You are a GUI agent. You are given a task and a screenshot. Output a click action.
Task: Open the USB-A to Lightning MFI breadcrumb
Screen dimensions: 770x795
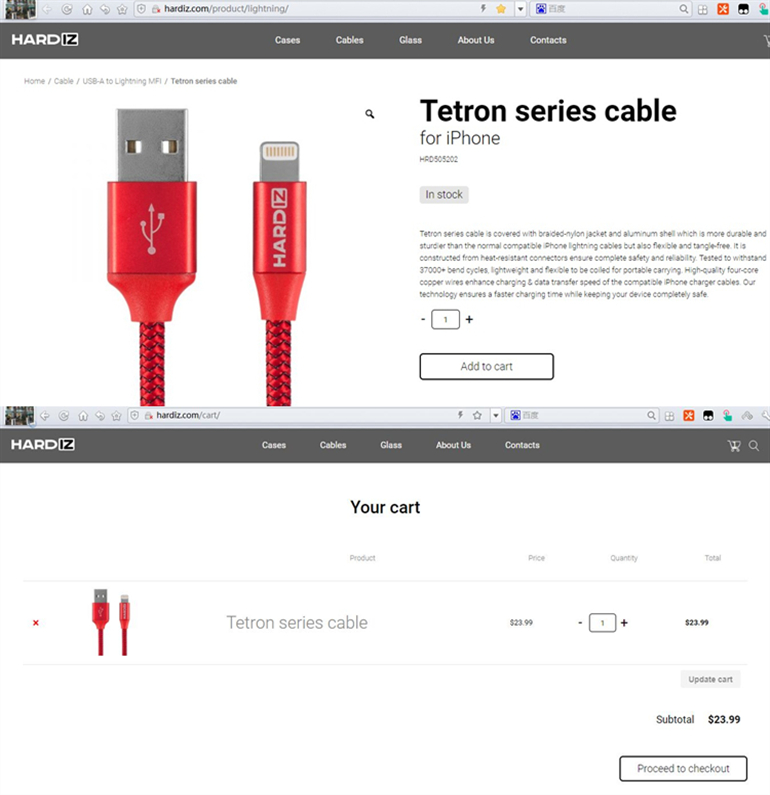click(122, 81)
